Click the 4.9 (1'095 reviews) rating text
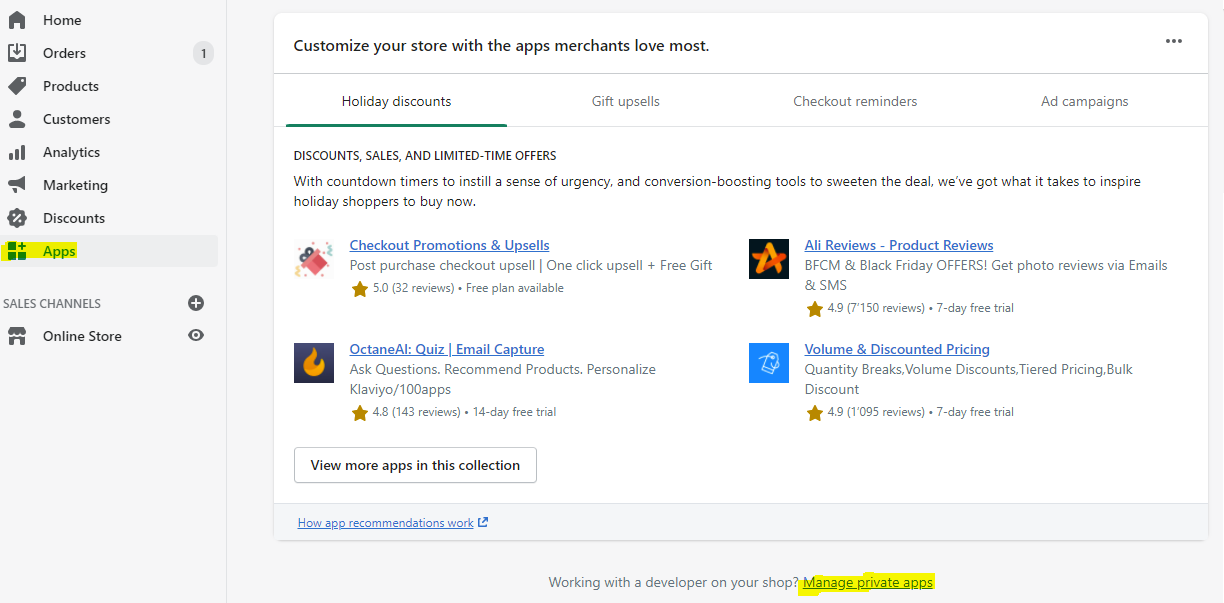The image size is (1224, 603). [x=876, y=412]
